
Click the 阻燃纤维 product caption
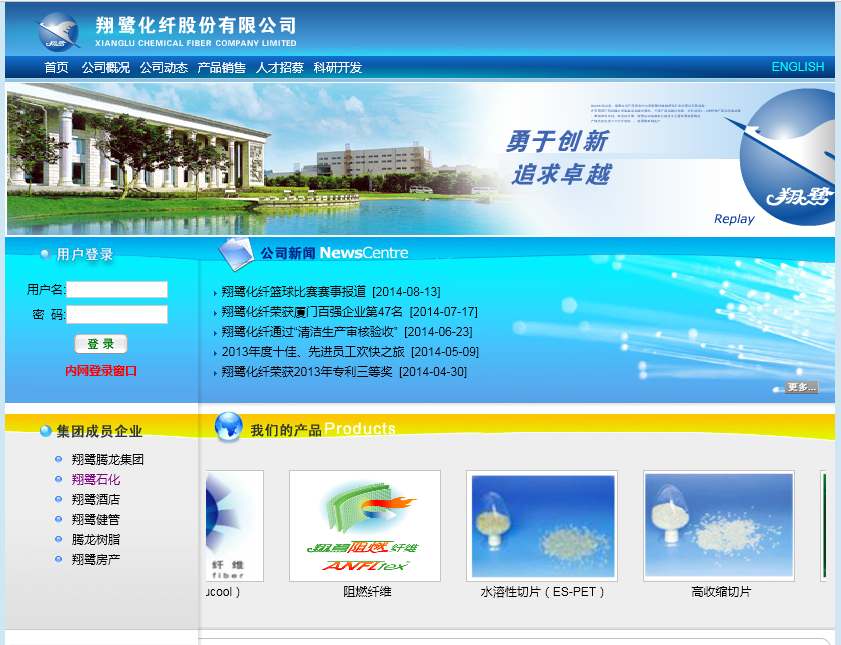coord(367,592)
